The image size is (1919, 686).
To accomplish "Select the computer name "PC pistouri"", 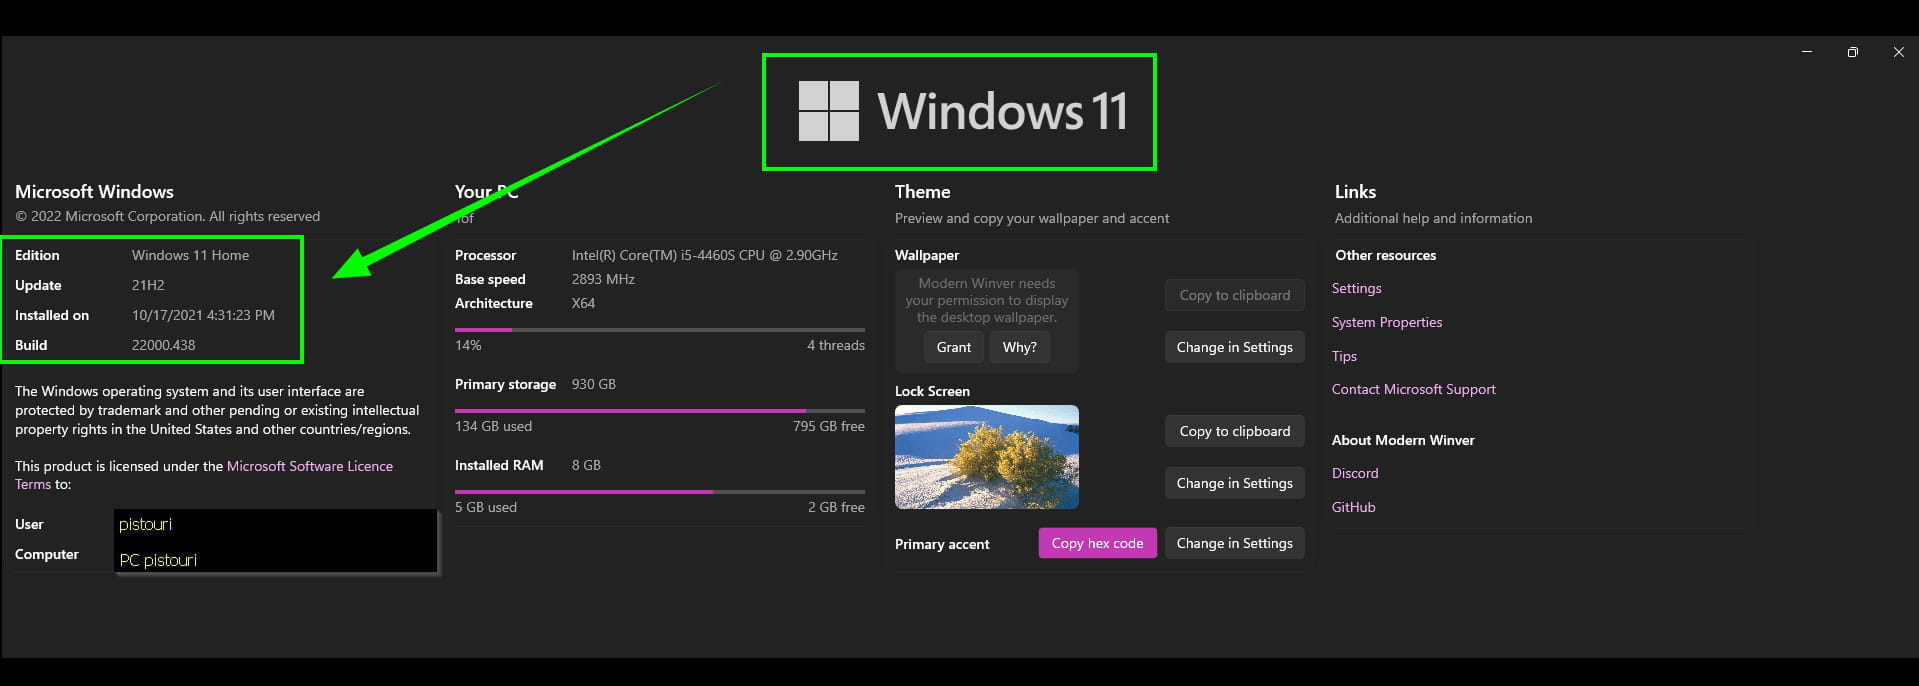I will tap(158, 560).
